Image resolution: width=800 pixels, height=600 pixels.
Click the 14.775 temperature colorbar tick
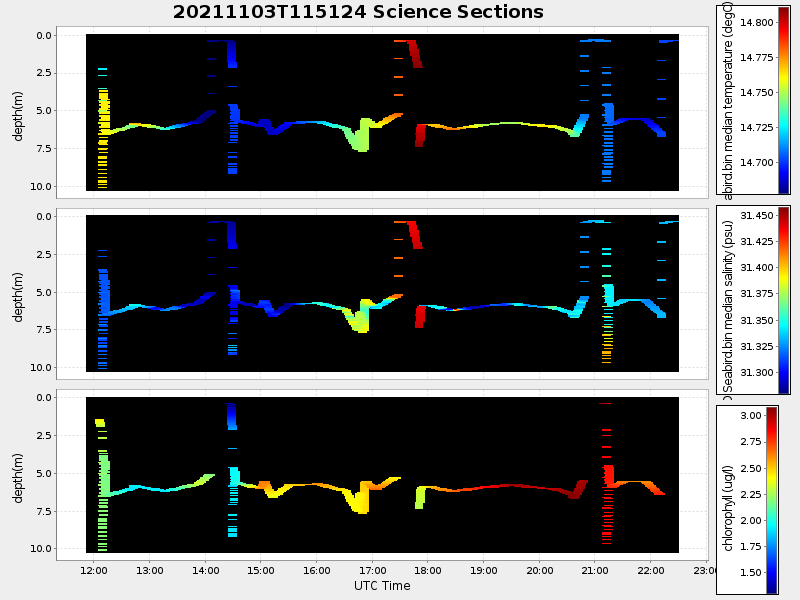pos(757,58)
